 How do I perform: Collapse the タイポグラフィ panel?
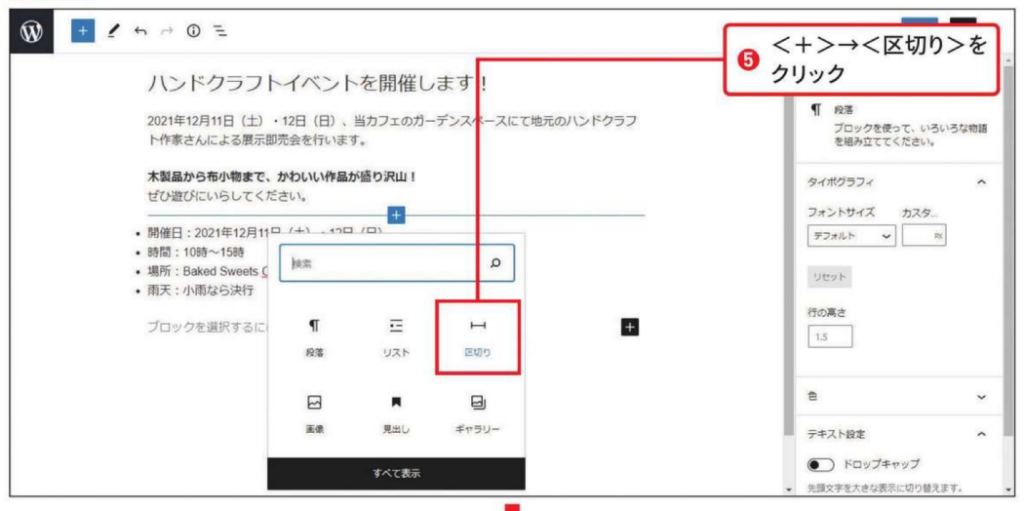click(981, 182)
